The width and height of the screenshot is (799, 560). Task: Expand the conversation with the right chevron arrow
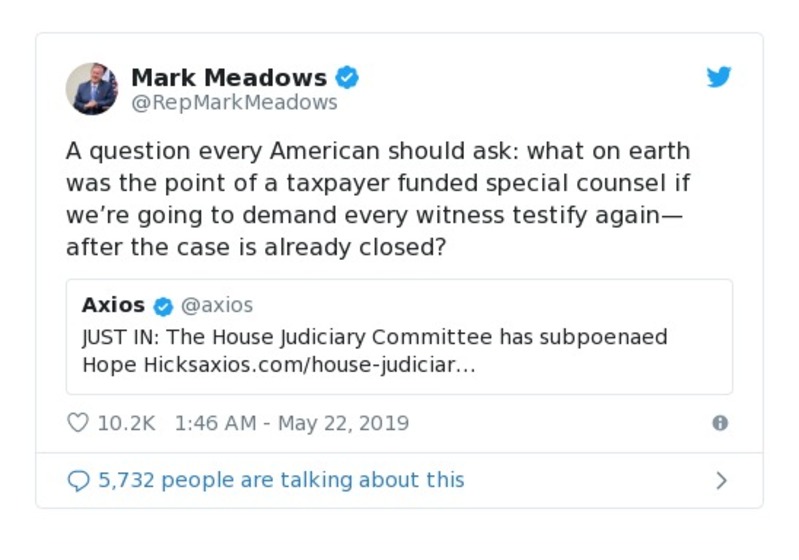coord(721,481)
